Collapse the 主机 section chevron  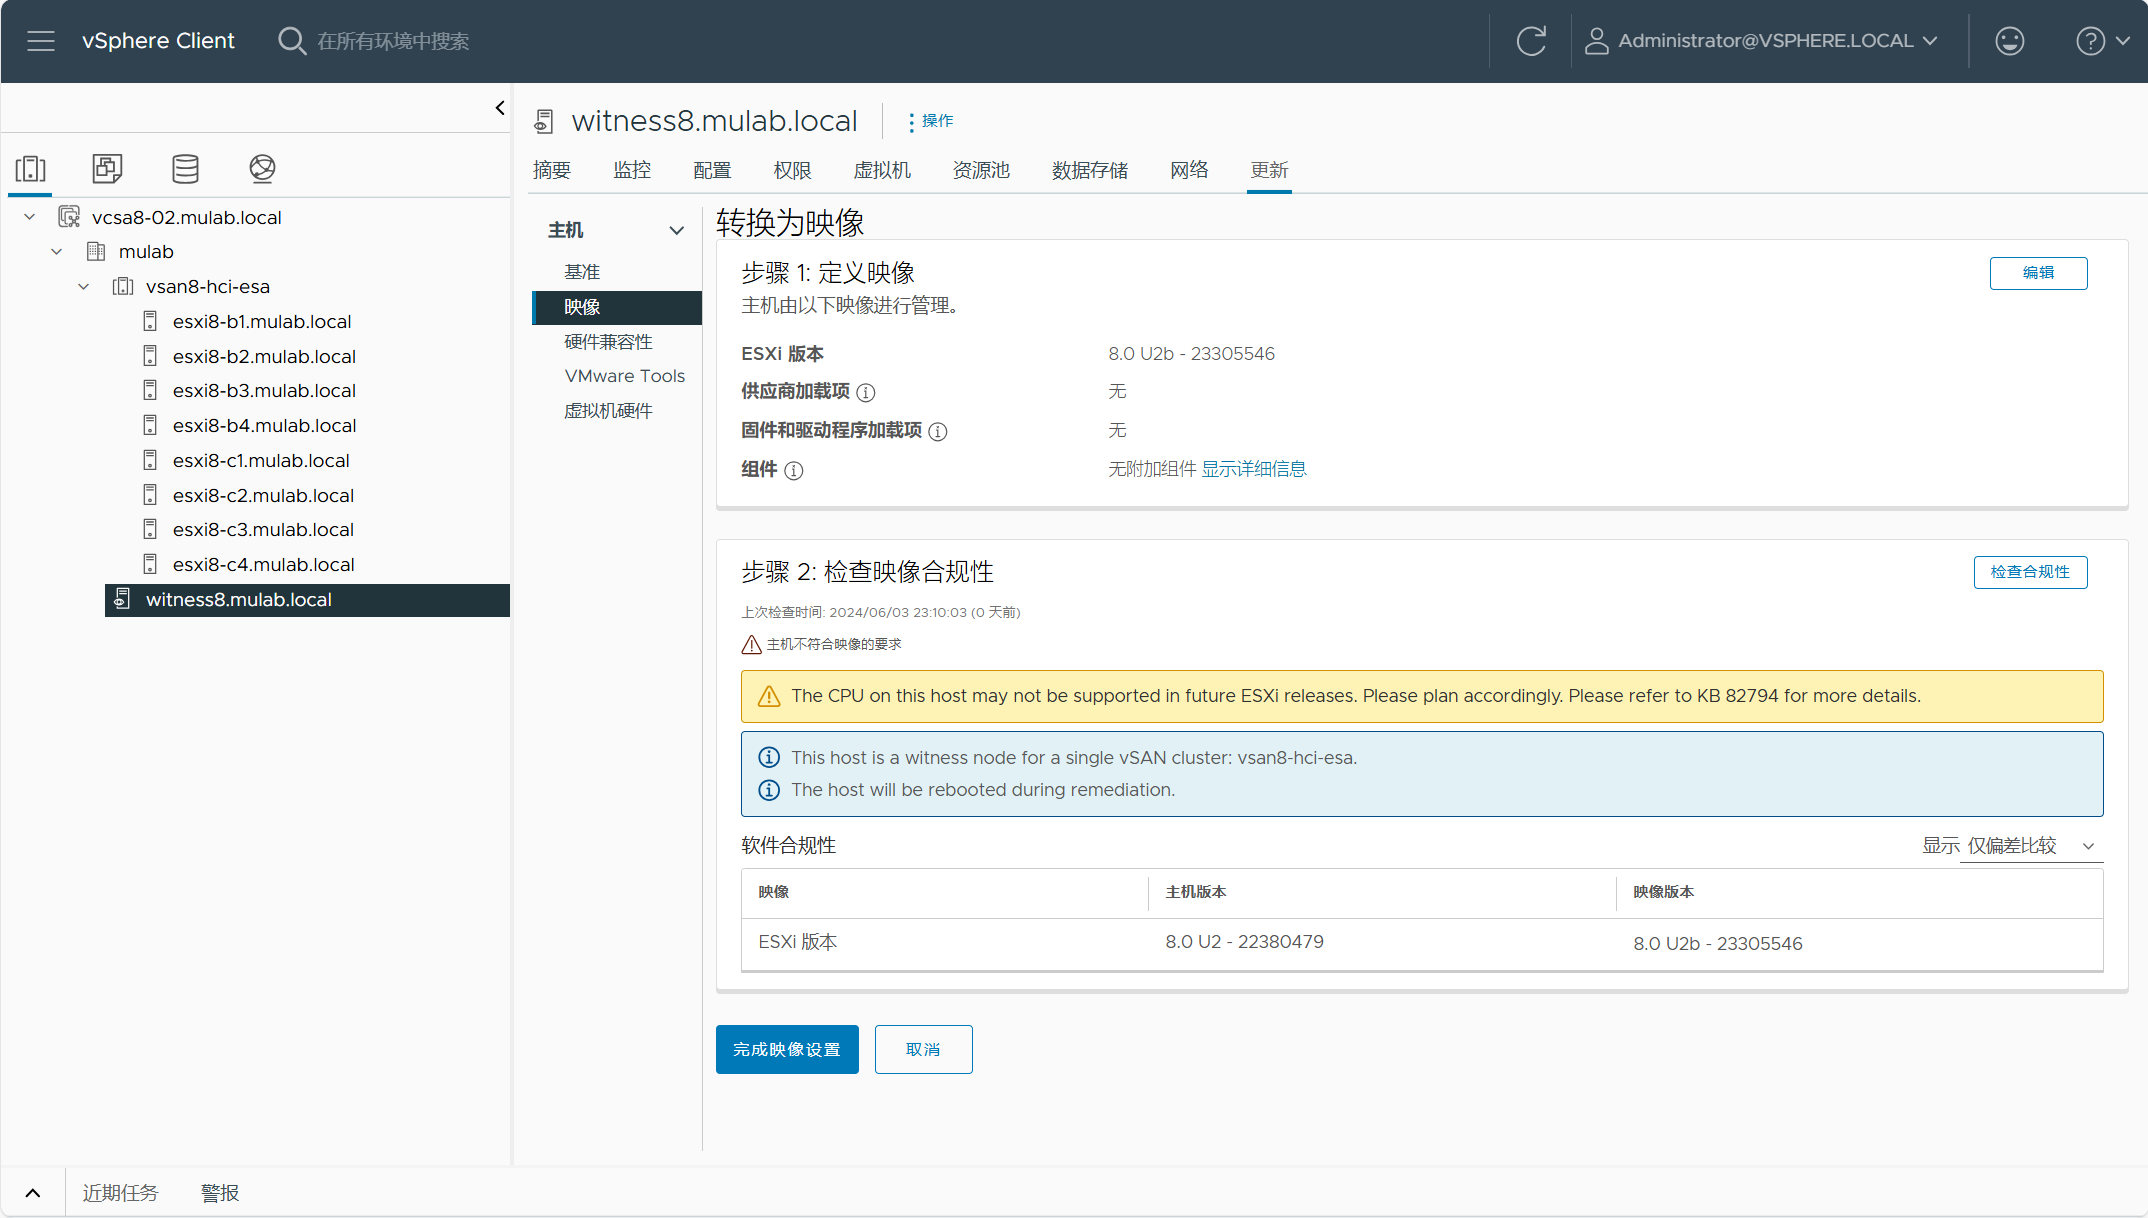click(677, 230)
